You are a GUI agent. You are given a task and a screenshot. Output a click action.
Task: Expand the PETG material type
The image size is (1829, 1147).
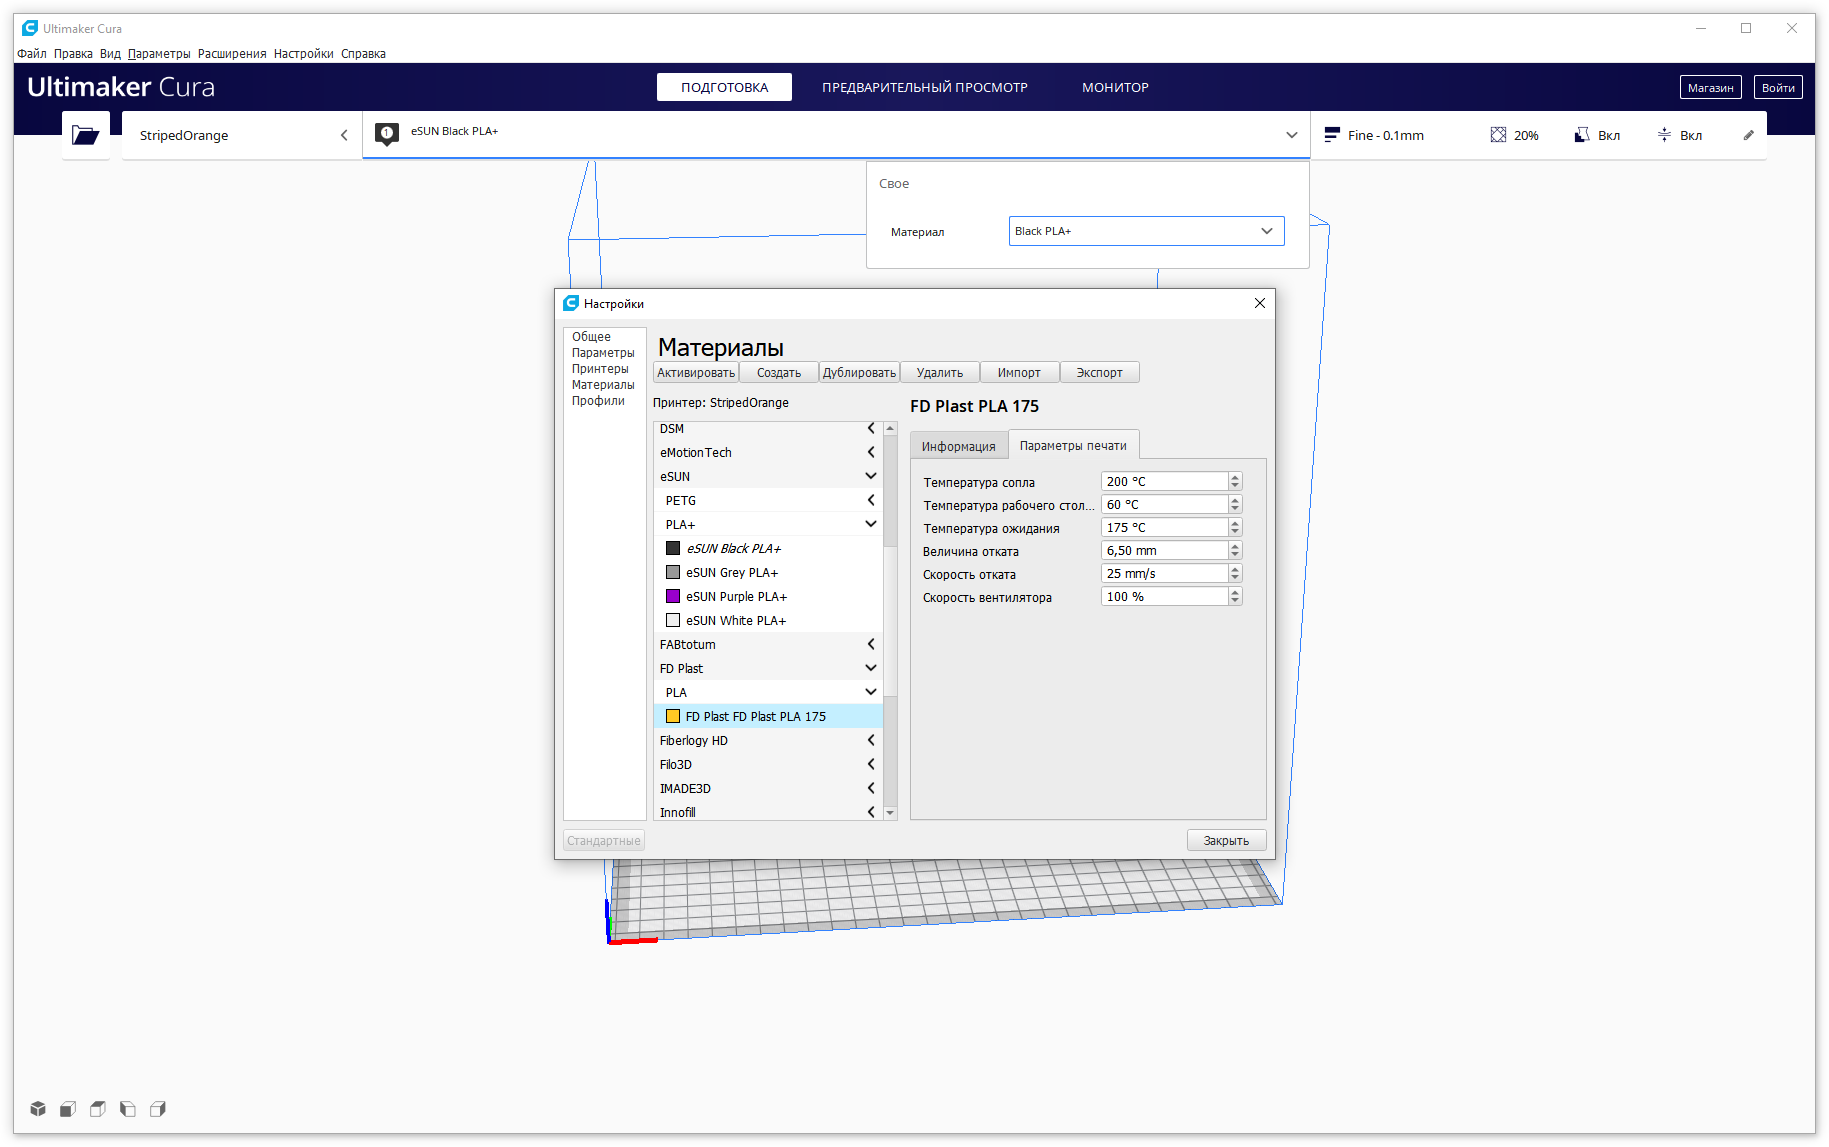[871, 500]
